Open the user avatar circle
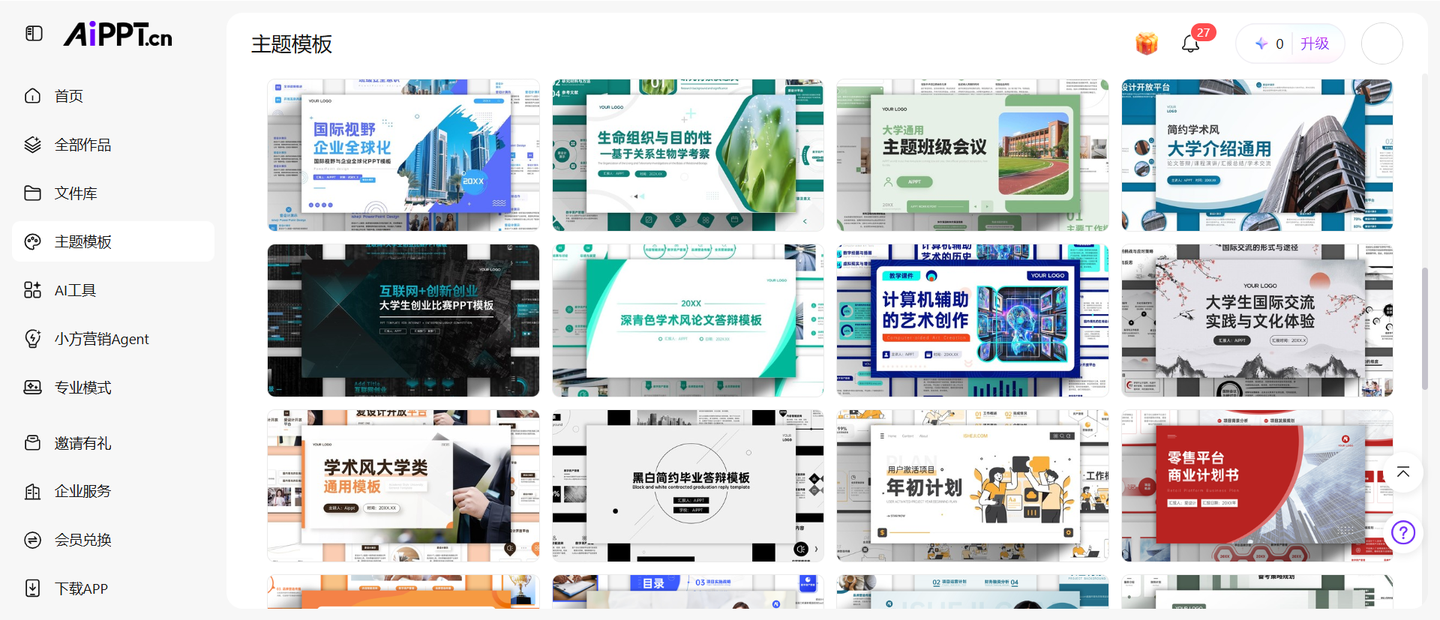The image size is (1440, 620). (x=1383, y=43)
